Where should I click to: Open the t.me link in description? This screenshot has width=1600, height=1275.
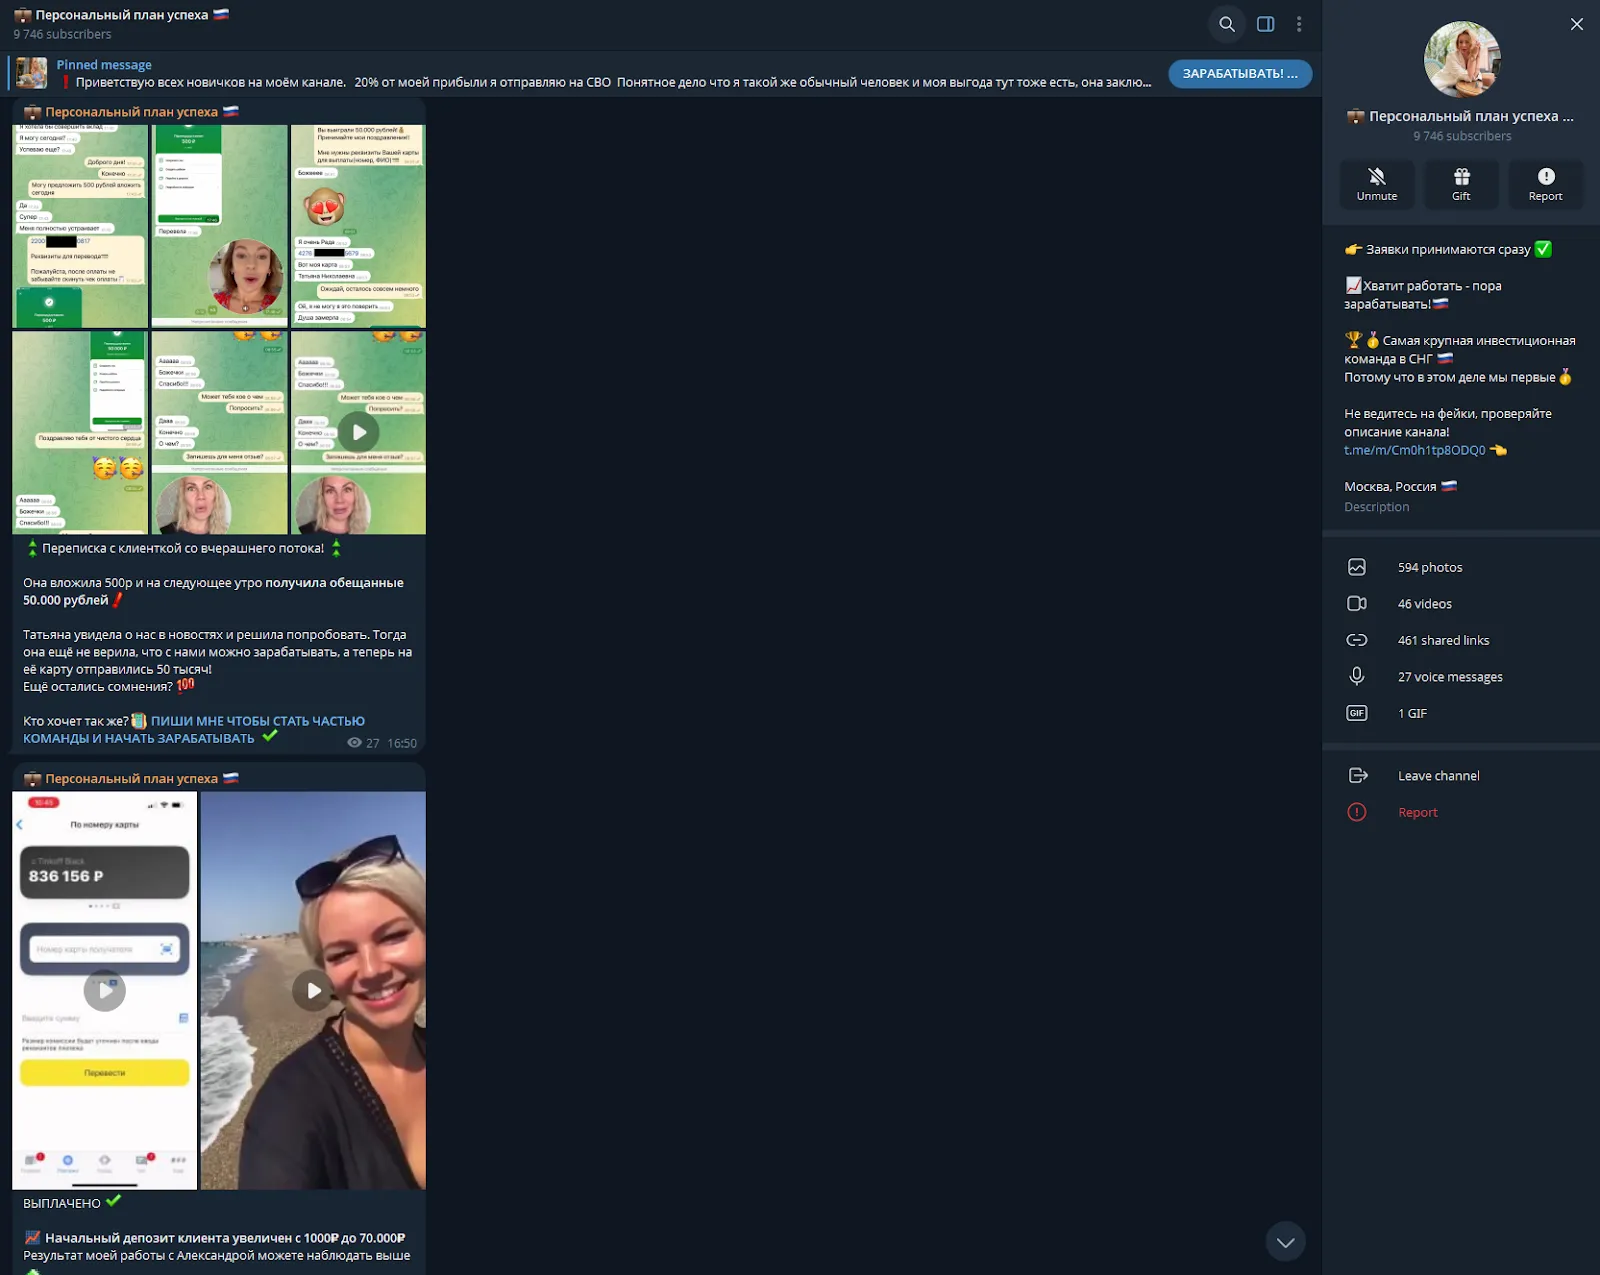[1414, 450]
